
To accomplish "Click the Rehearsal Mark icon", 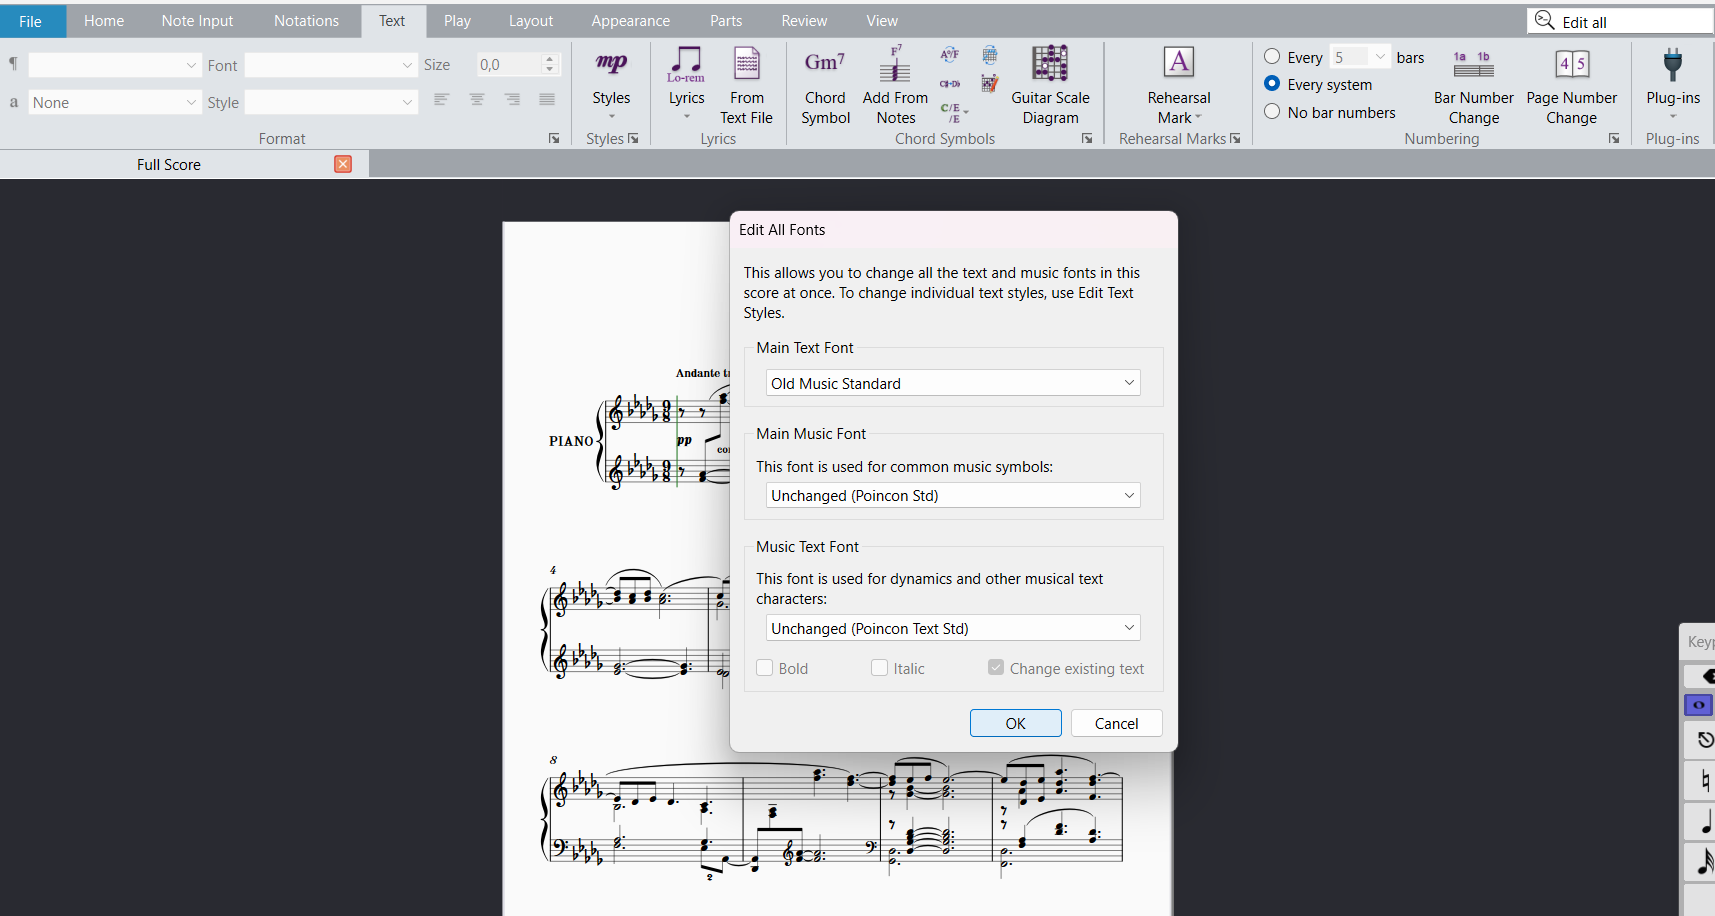I will click(x=1179, y=63).
